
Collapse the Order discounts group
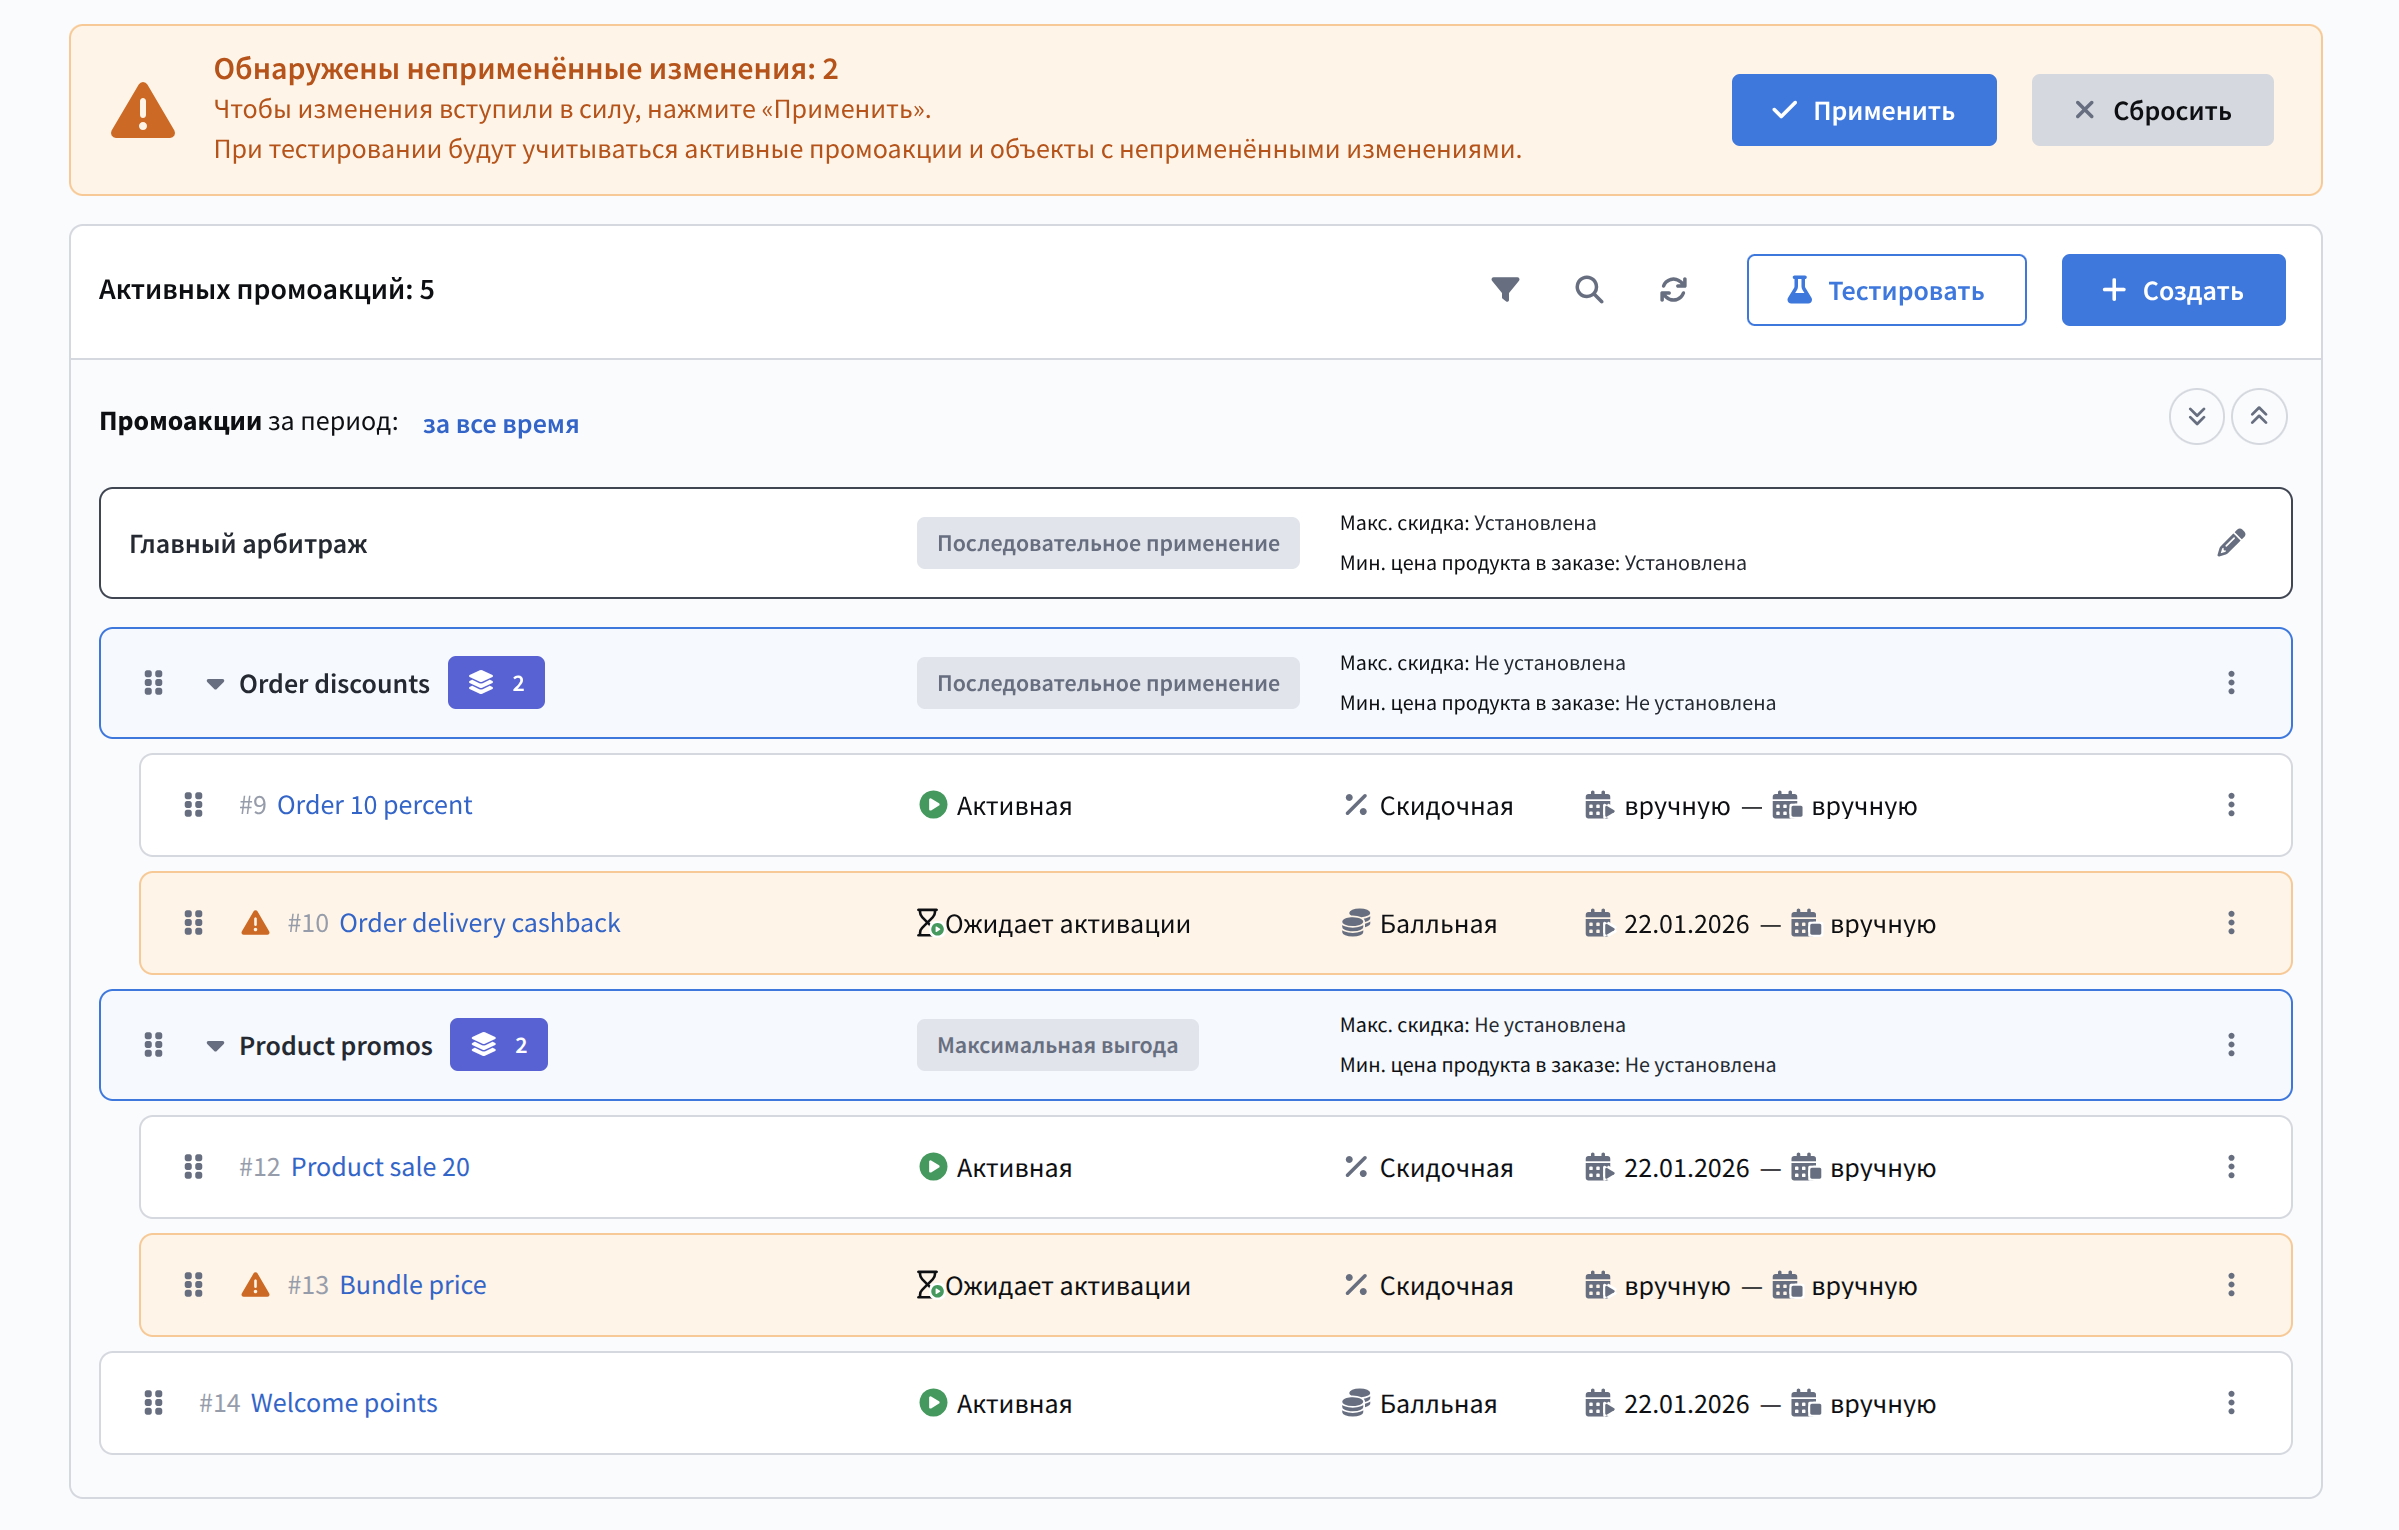tap(215, 684)
